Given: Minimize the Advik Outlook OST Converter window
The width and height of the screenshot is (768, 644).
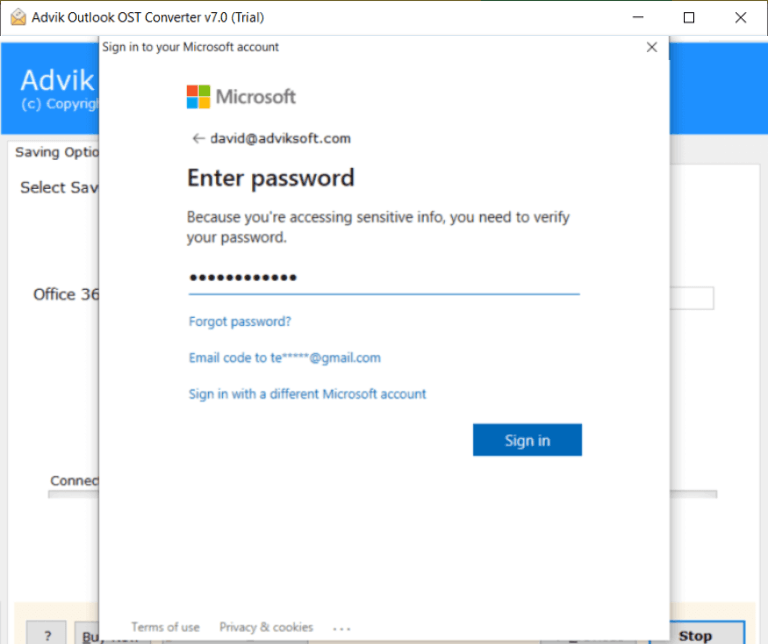Looking at the screenshot, I should click(638, 18).
